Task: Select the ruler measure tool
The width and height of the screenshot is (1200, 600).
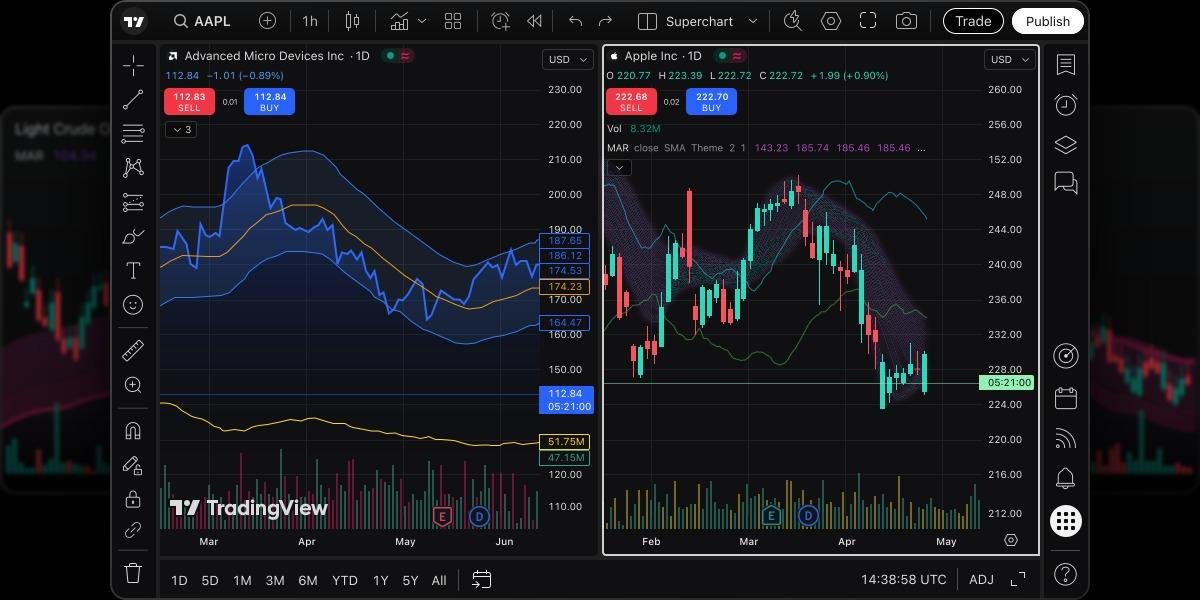Action: tap(133, 351)
